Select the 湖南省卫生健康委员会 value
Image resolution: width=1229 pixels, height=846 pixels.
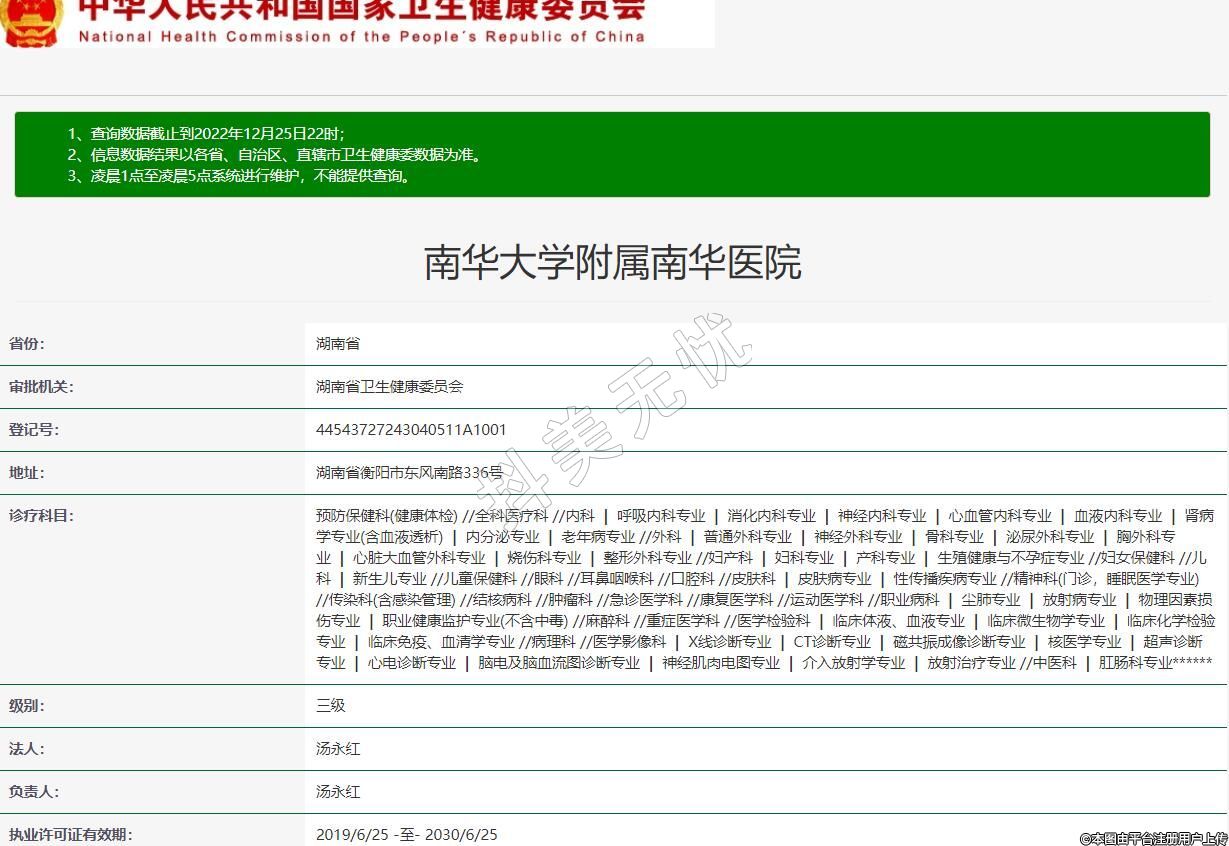click(389, 387)
